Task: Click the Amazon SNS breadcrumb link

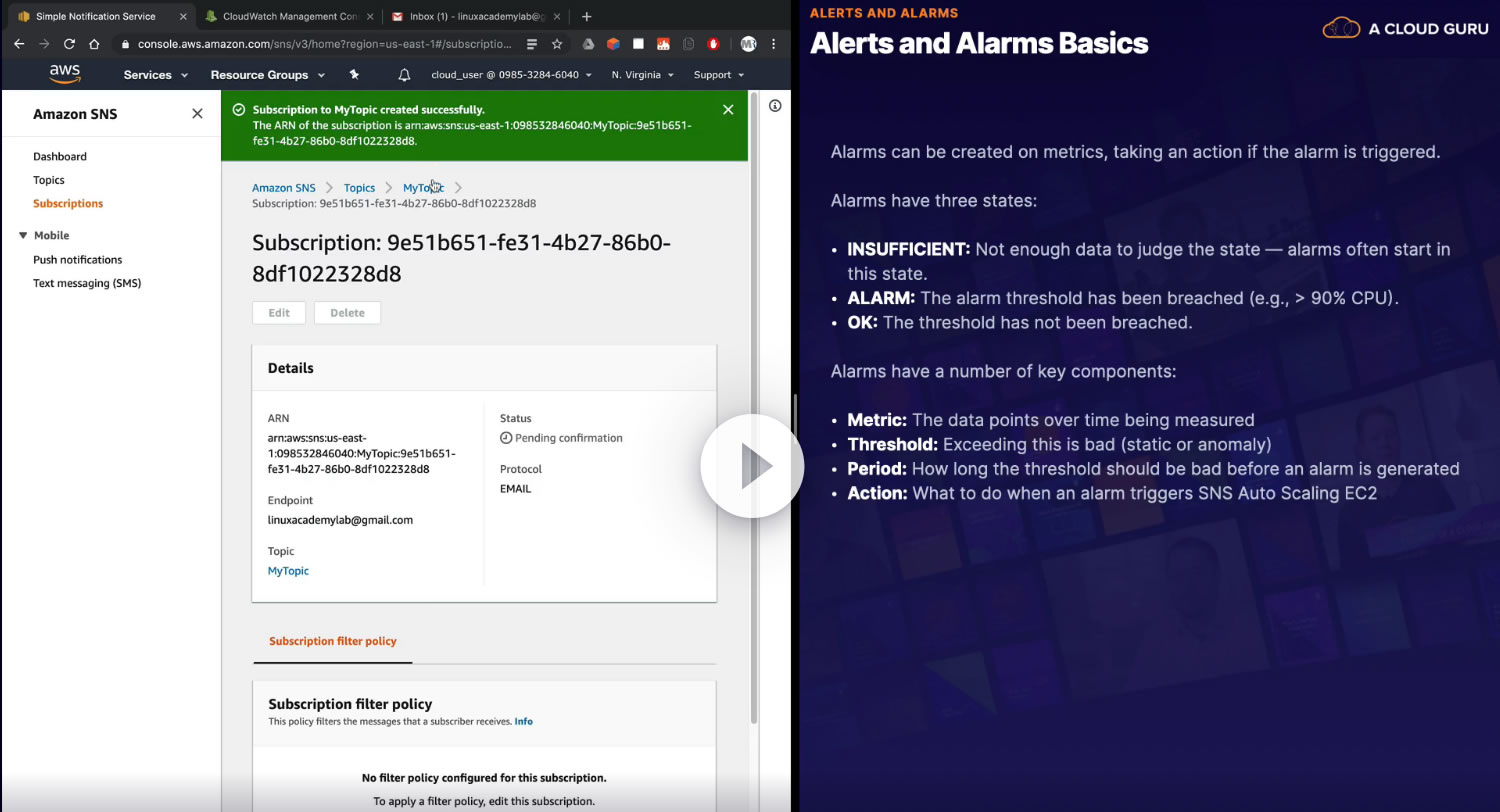Action: 284,188
